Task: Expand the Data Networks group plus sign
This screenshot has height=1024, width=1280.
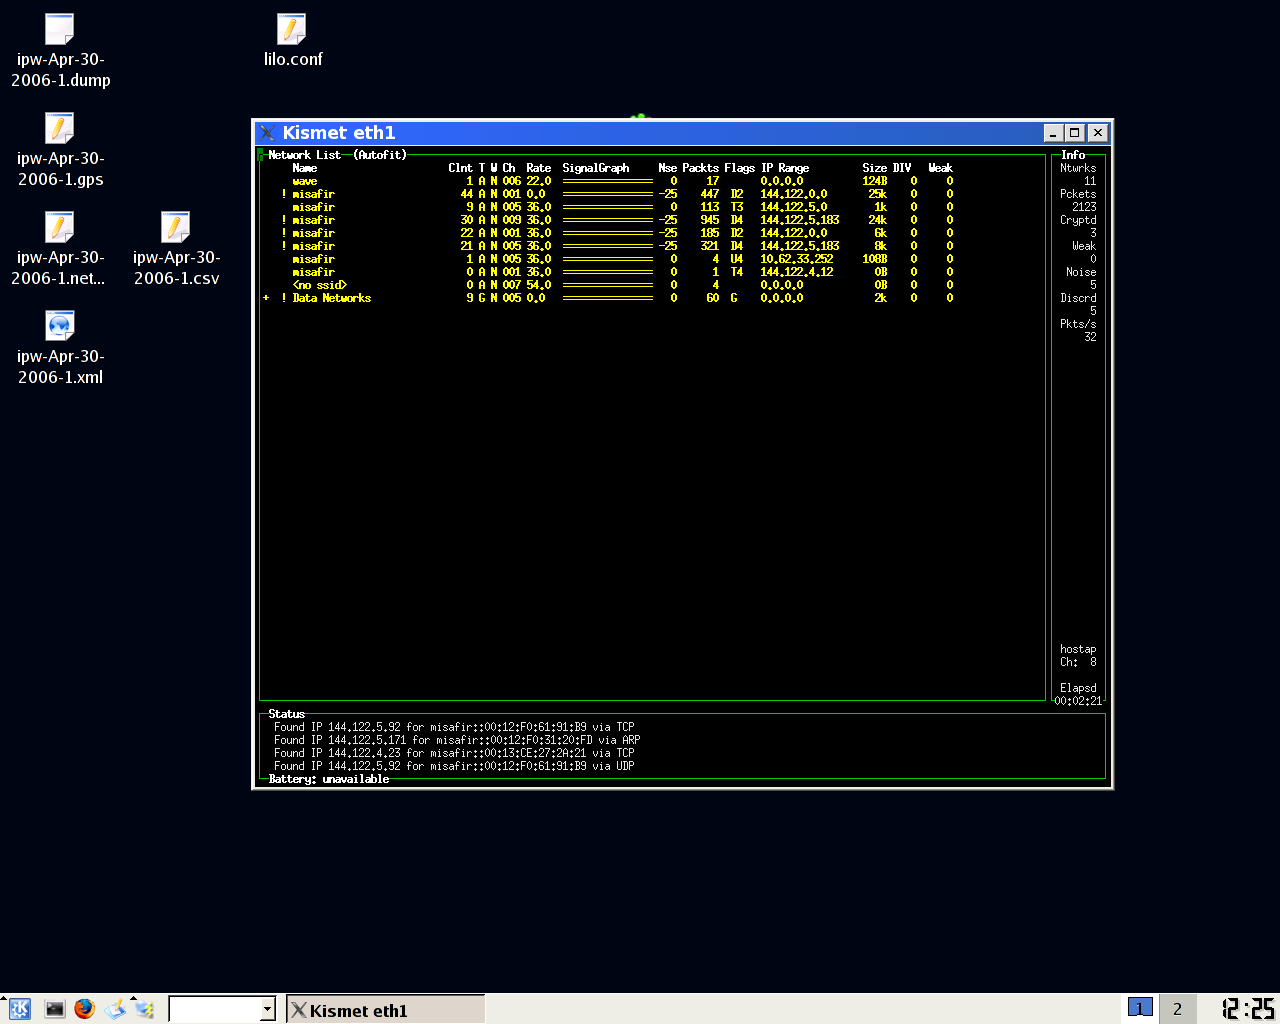Action: (x=266, y=298)
